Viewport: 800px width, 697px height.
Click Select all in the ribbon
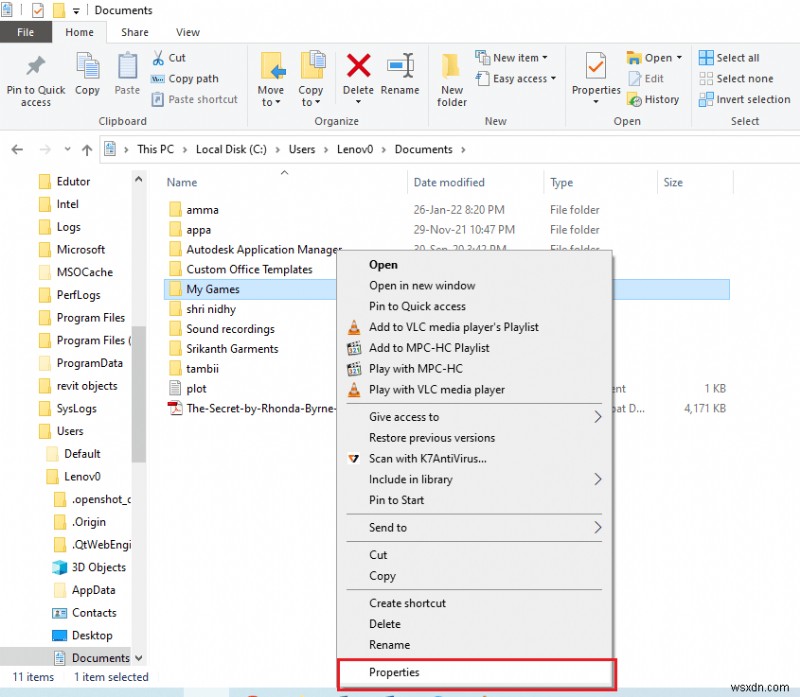(x=729, y=58)
